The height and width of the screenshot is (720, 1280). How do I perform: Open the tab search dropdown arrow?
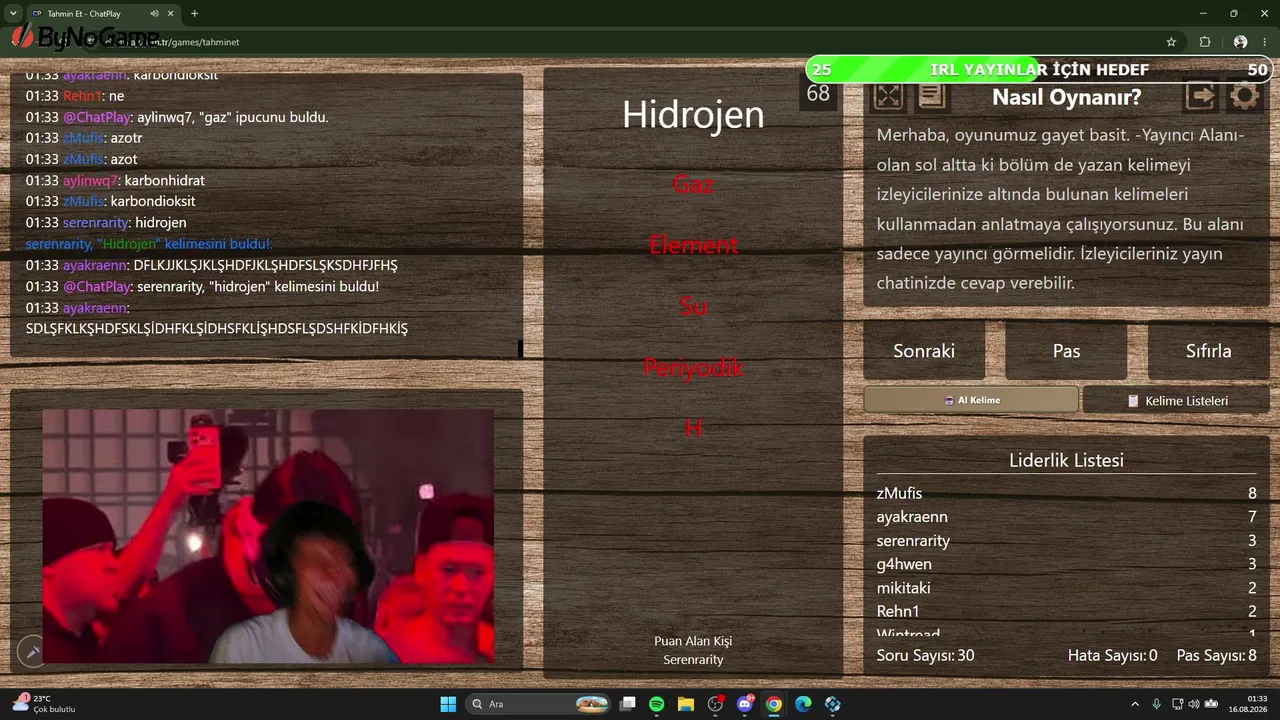13,14
